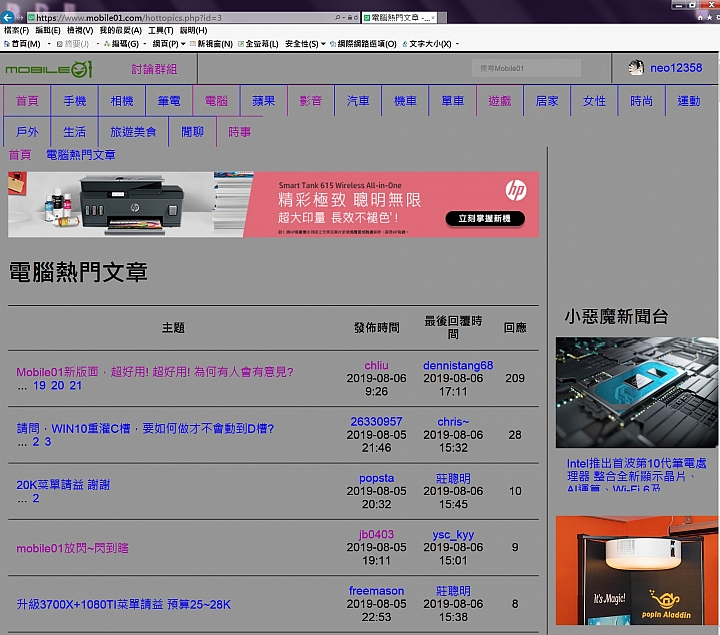Viewport: 720px width, 635px height.
Task: Click the 搜尋Mobile01 search field
Action: pos(526,68)
